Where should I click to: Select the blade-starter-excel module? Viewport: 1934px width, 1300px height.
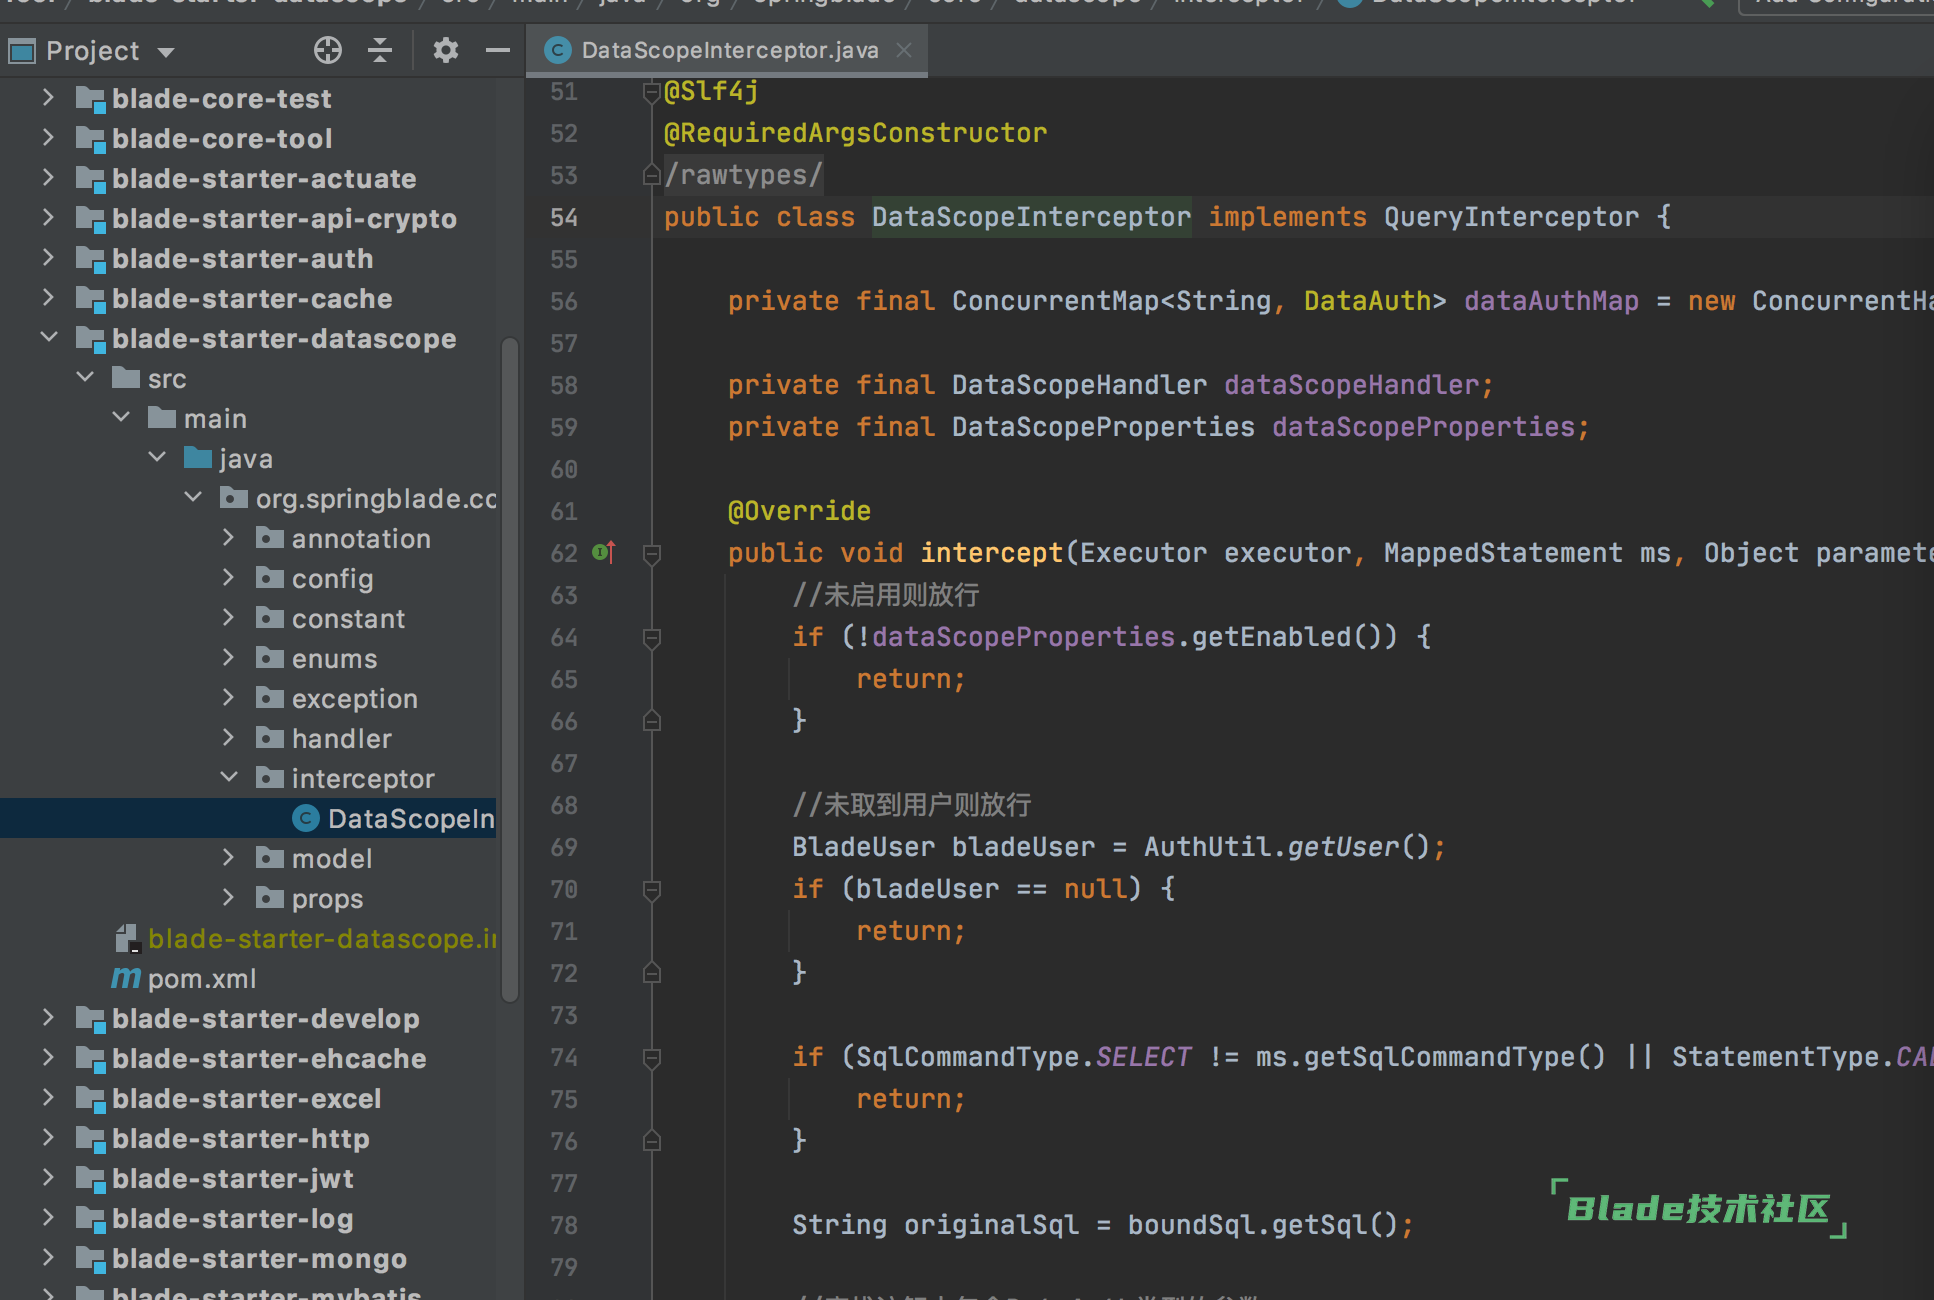coord(246,1098)
